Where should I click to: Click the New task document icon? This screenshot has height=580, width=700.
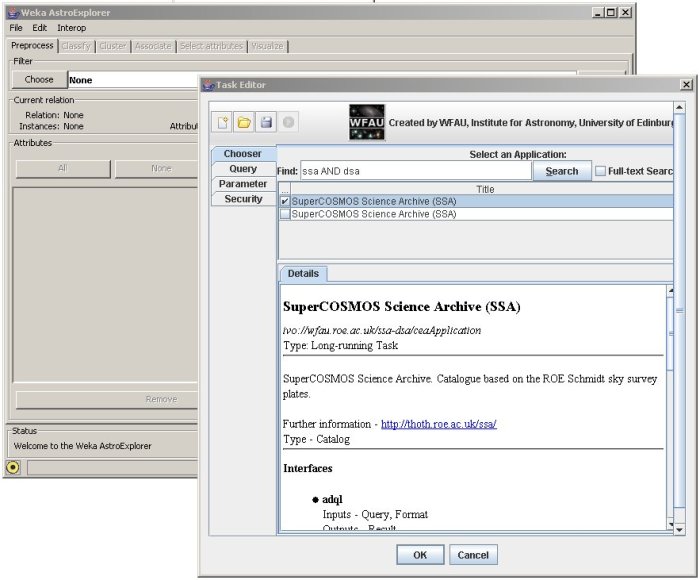(224, 123)
